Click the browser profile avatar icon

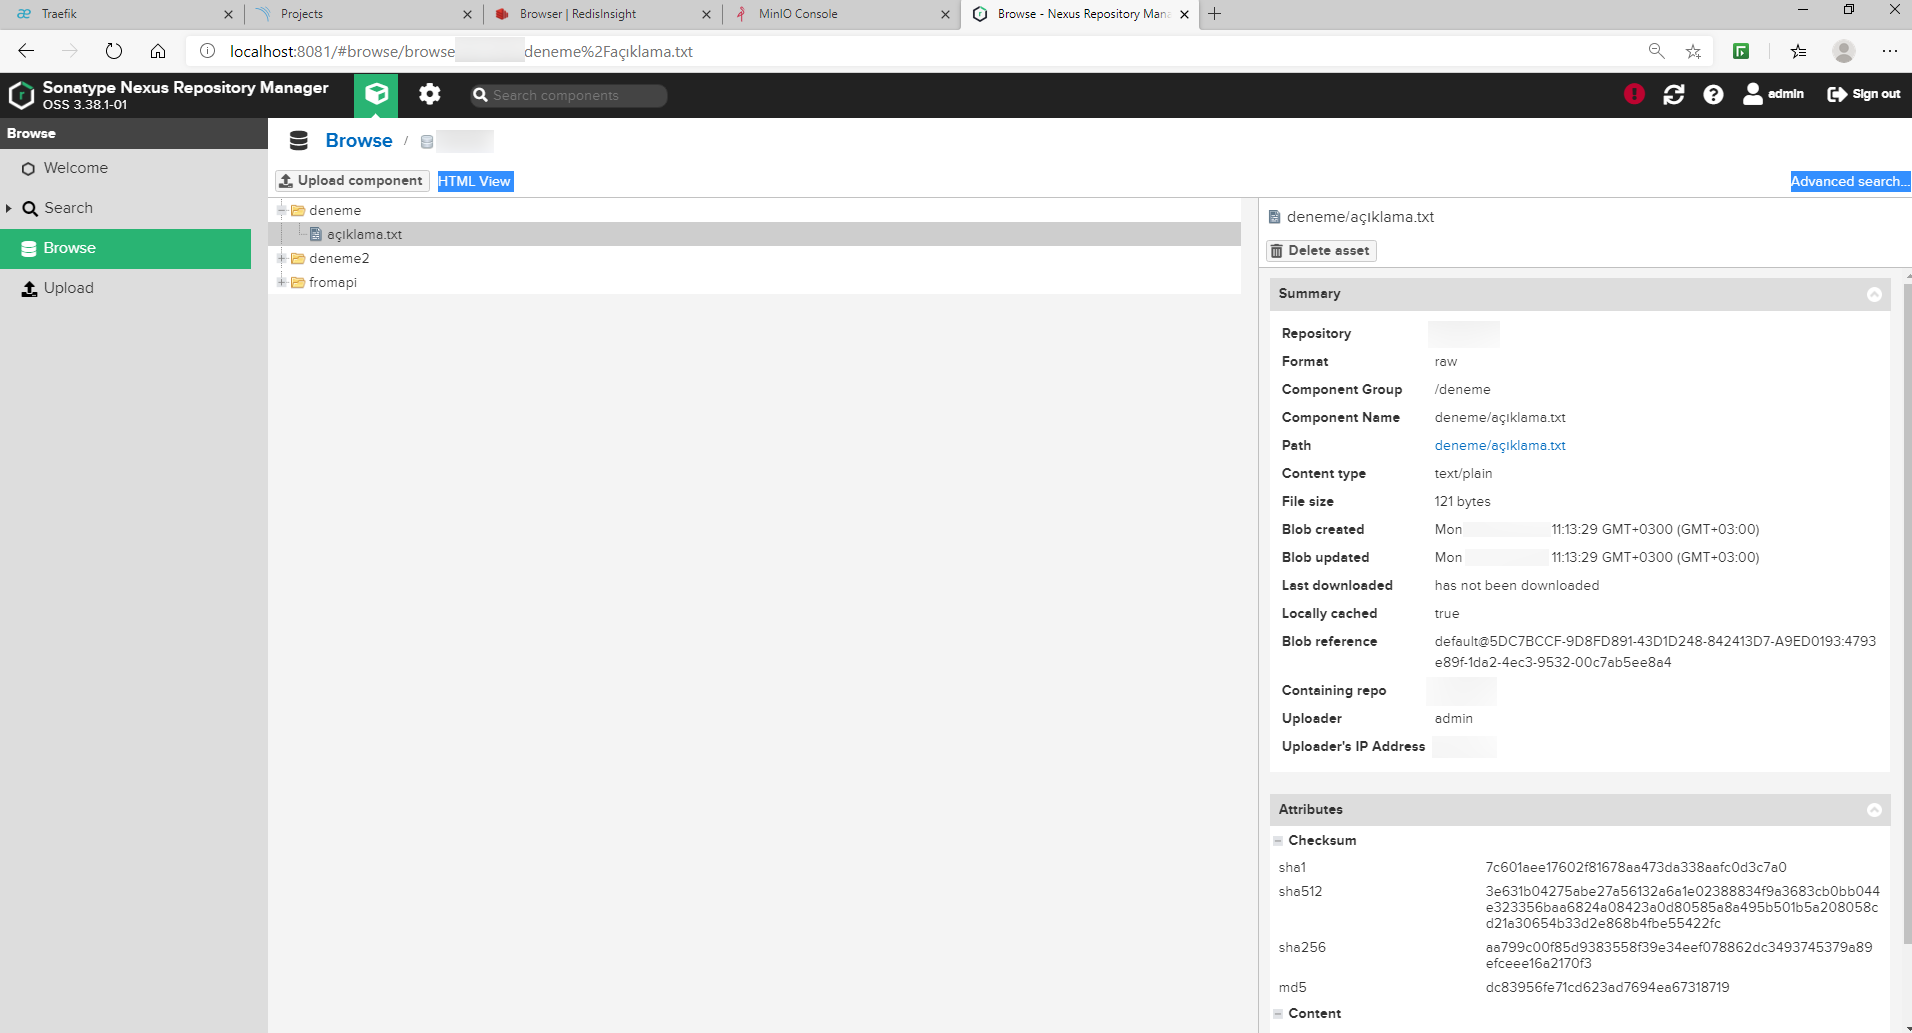point(1844,51)
